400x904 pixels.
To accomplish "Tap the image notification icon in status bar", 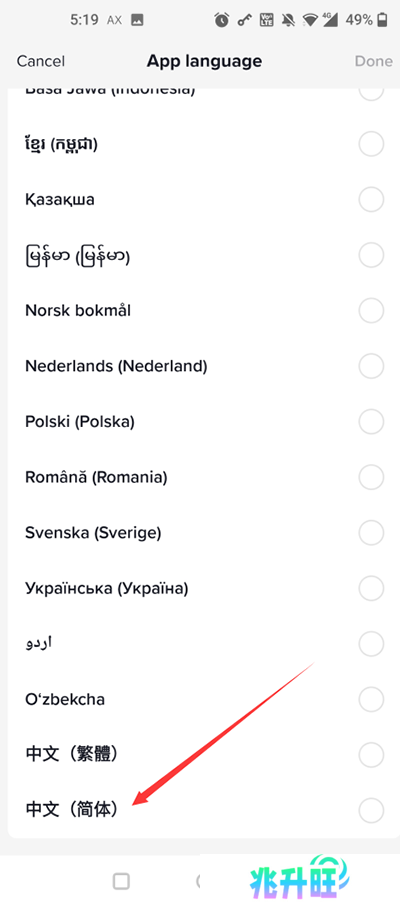I will point(137,20).
